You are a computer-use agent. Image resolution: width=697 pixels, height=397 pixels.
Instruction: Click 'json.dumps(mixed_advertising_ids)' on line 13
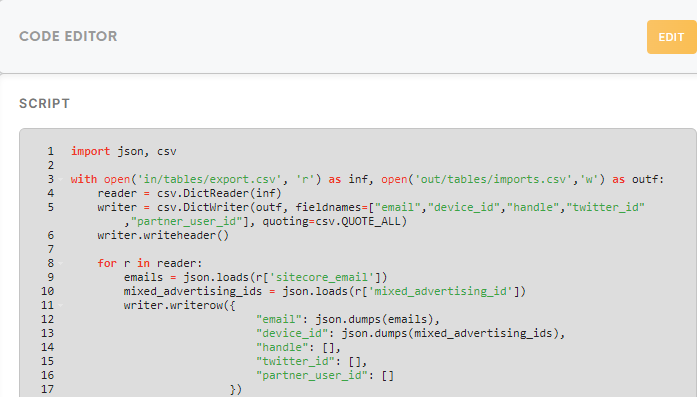pyautogui.click(x=450, y=333)
